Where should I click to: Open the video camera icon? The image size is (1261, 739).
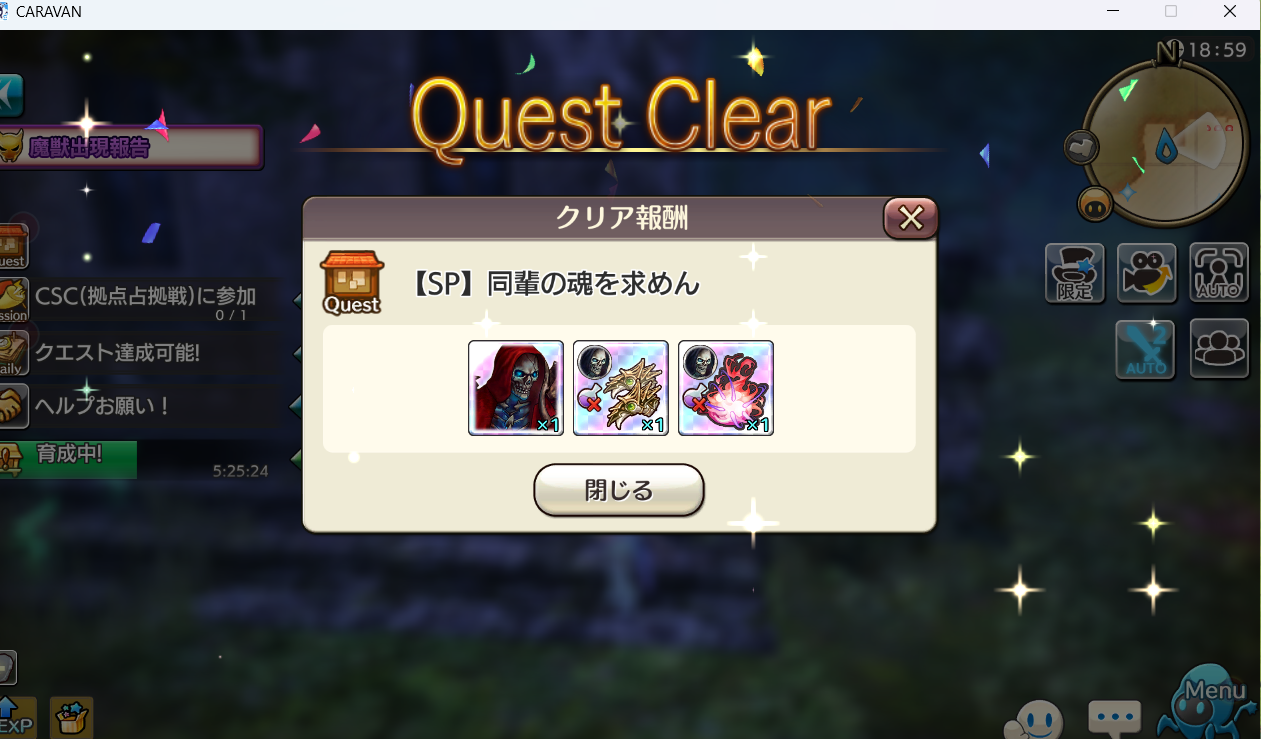(x=1147, y=273)
